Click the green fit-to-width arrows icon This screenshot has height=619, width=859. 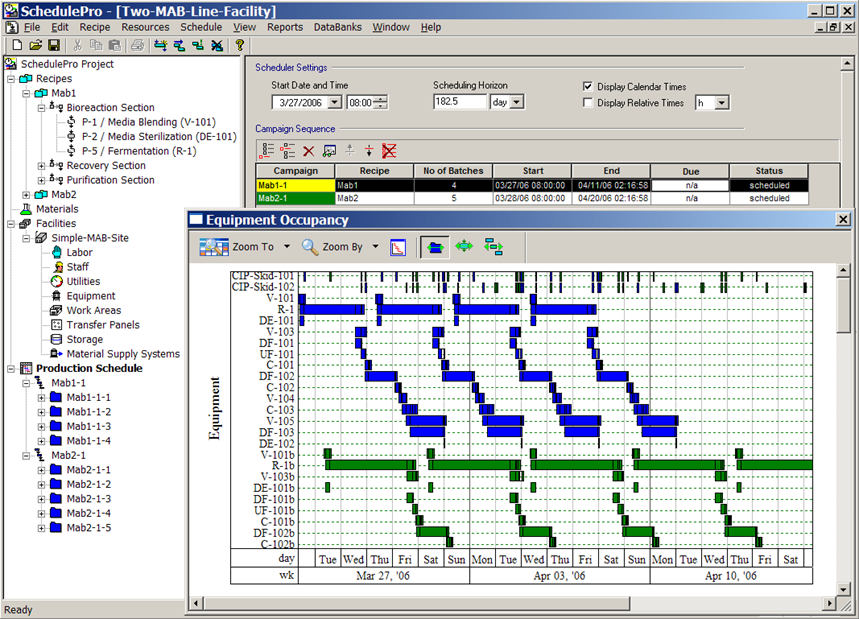[x=464, y=247]
